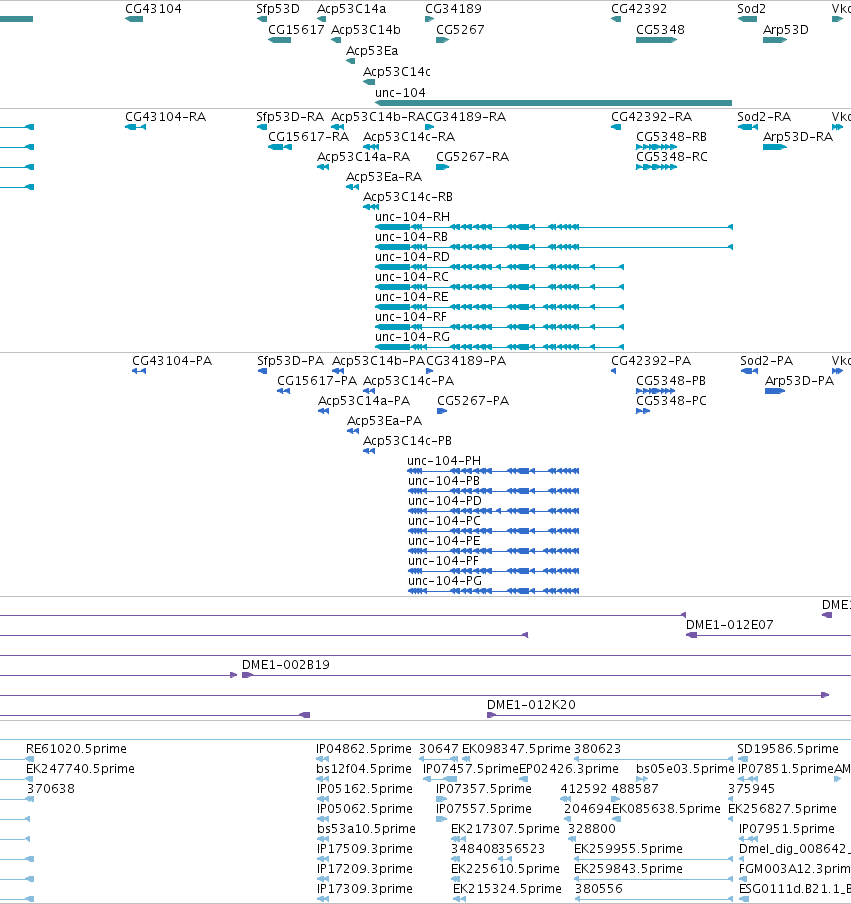Click the IP04862.5prime EST label
851x904 pixels.
[x=364, y=748]
